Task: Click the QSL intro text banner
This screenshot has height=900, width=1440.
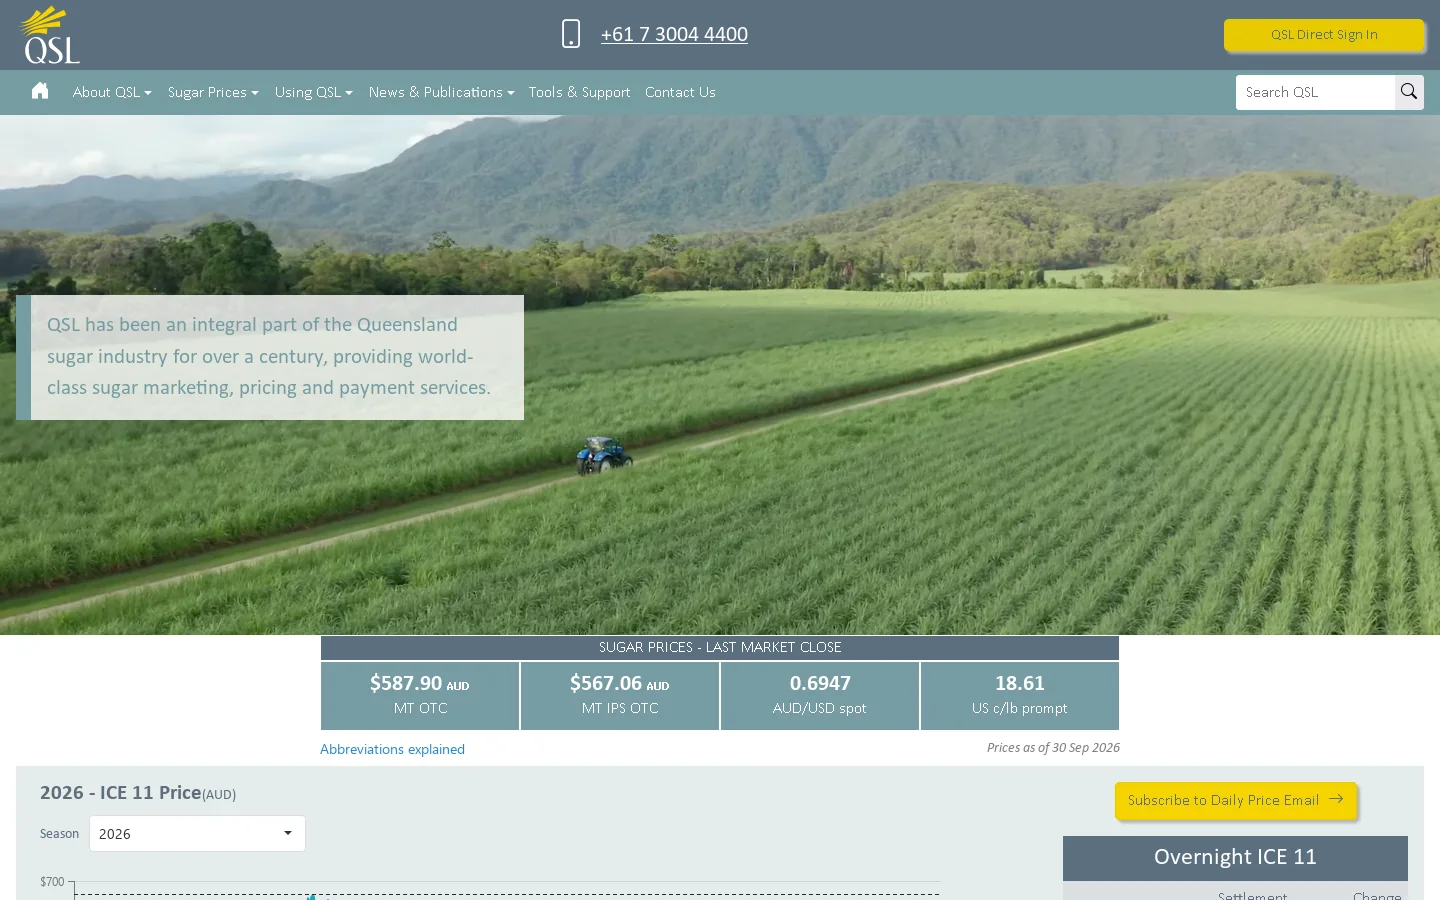Action: [270, 357]
